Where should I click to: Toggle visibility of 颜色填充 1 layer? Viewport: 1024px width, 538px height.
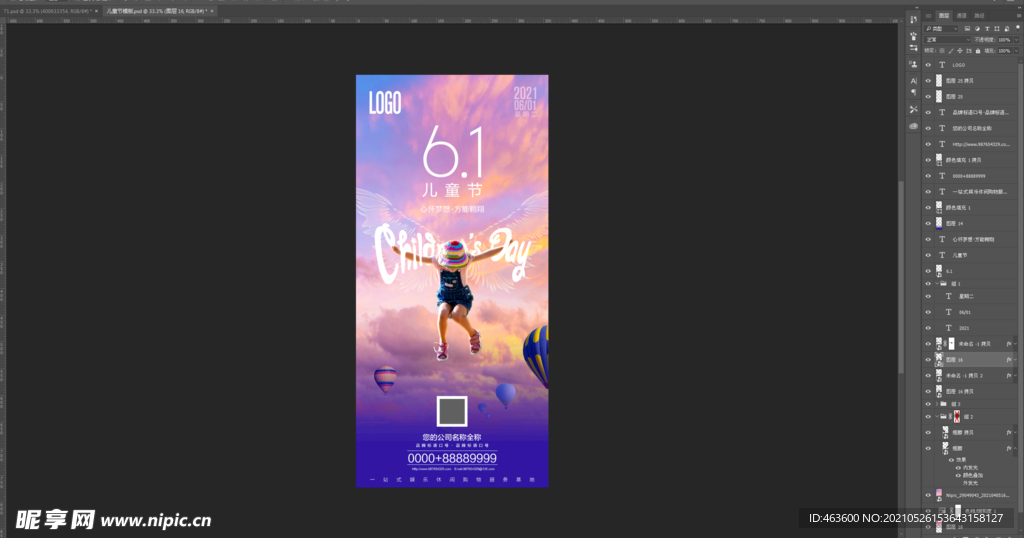point(928,208)
